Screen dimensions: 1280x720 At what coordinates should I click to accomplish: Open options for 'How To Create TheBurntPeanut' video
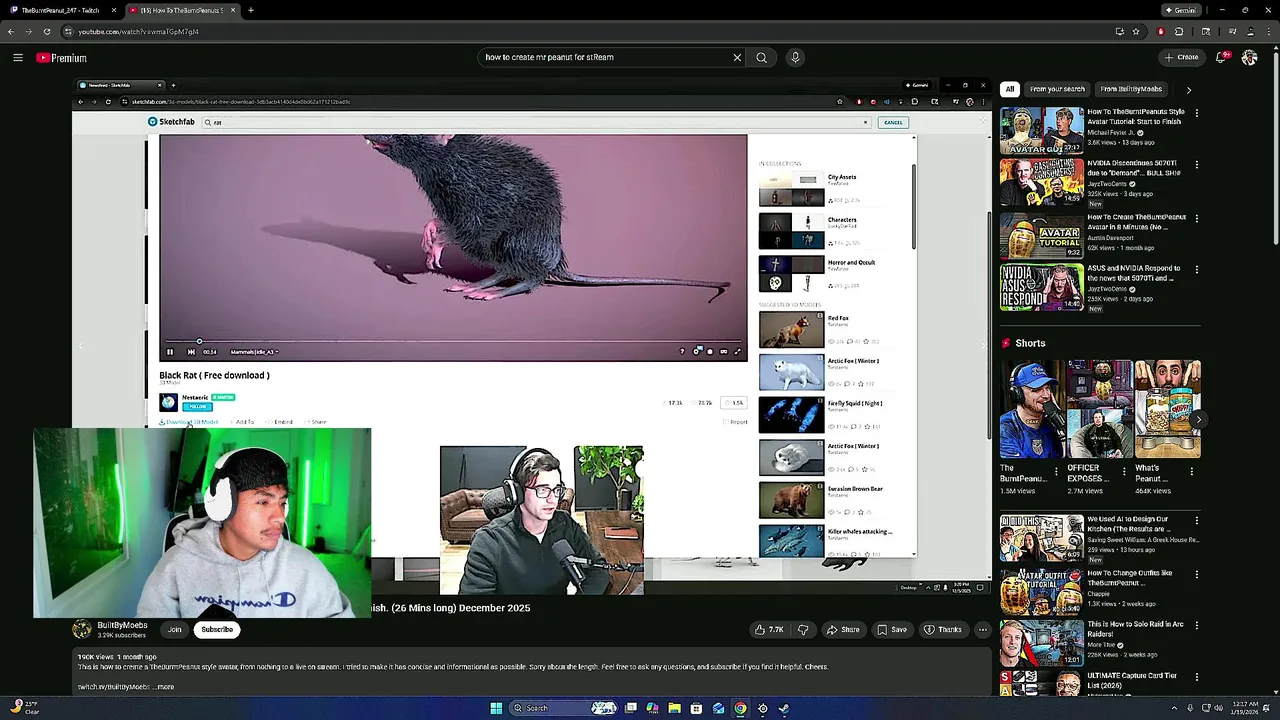pos(1196,217)
